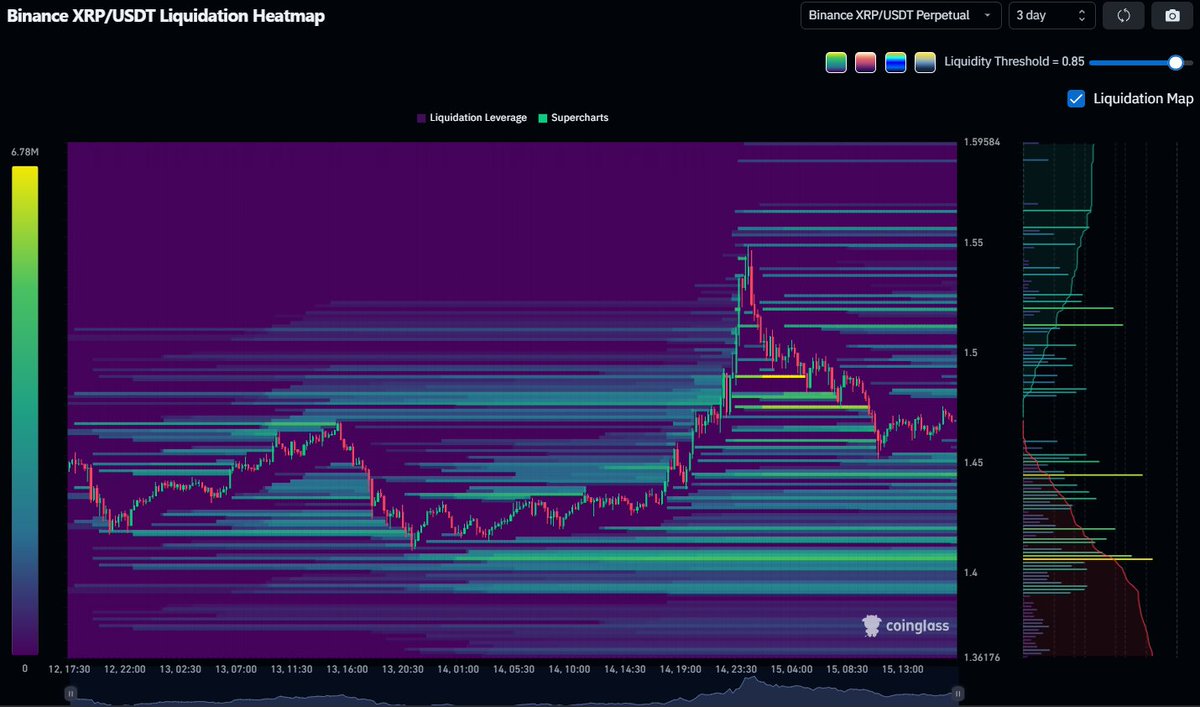Select the yellow-navy color scheme swatch
This screenshot has width=1200, height=707.
[925, 62]
